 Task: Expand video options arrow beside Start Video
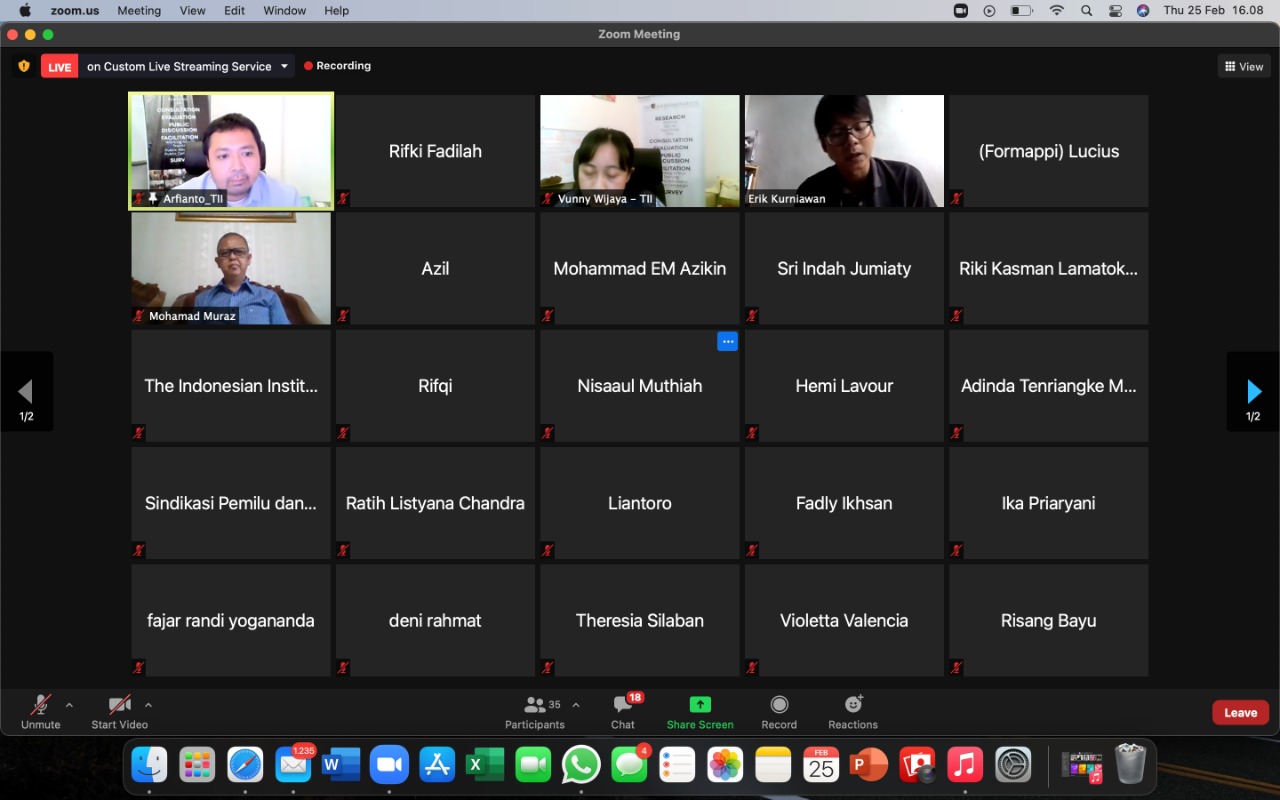[148, 705]
